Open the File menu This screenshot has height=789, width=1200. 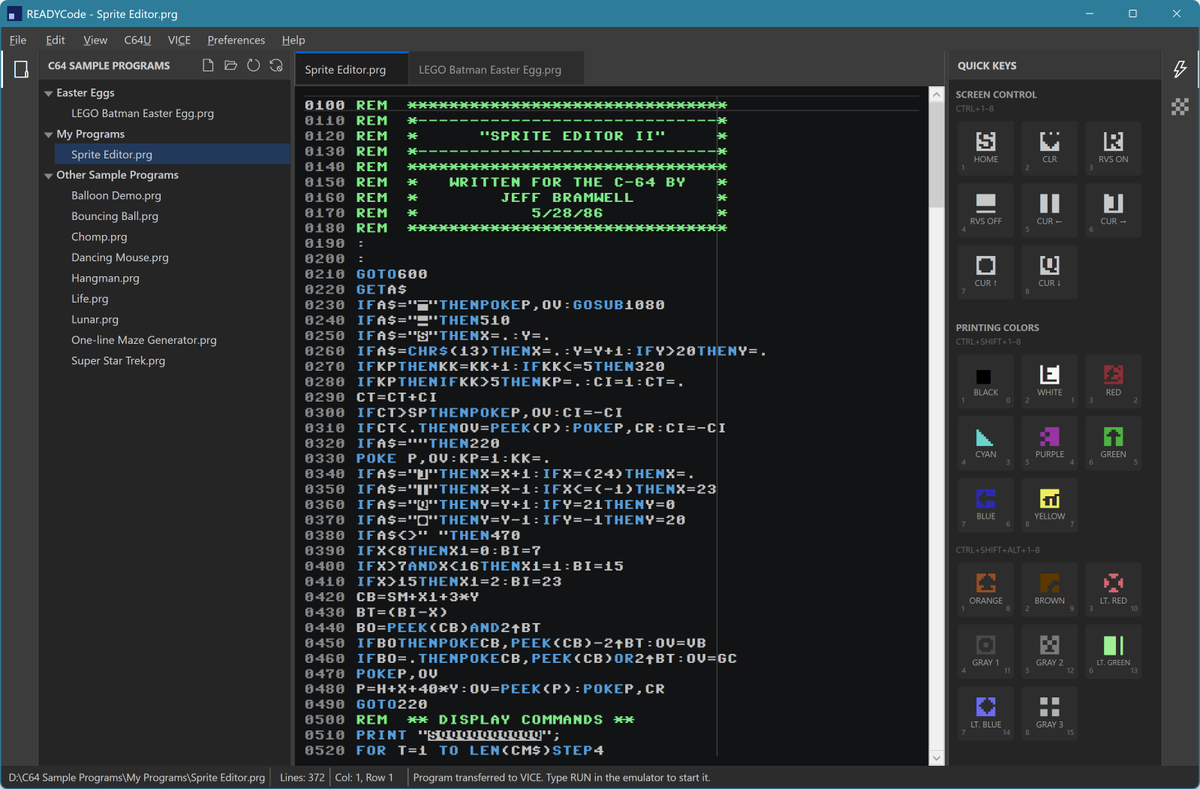[x=18, y=40]
